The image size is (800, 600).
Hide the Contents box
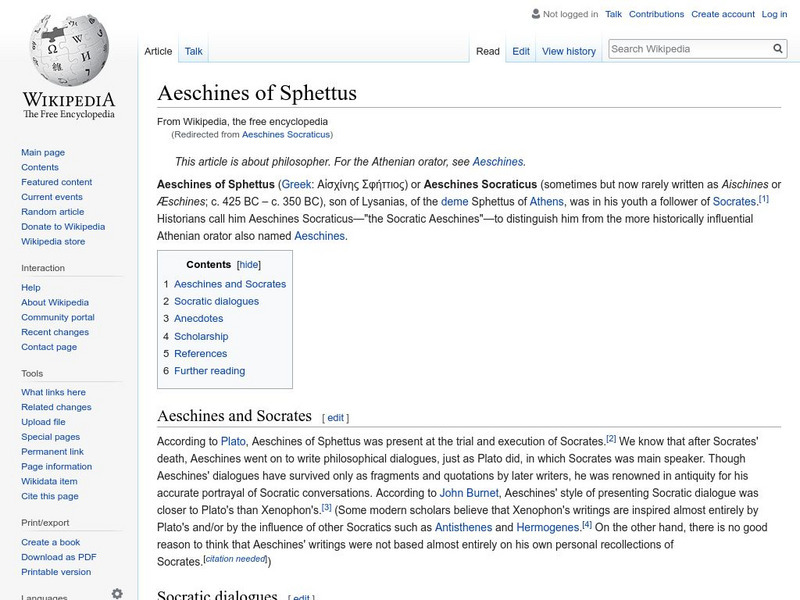[x=249, y=264]
